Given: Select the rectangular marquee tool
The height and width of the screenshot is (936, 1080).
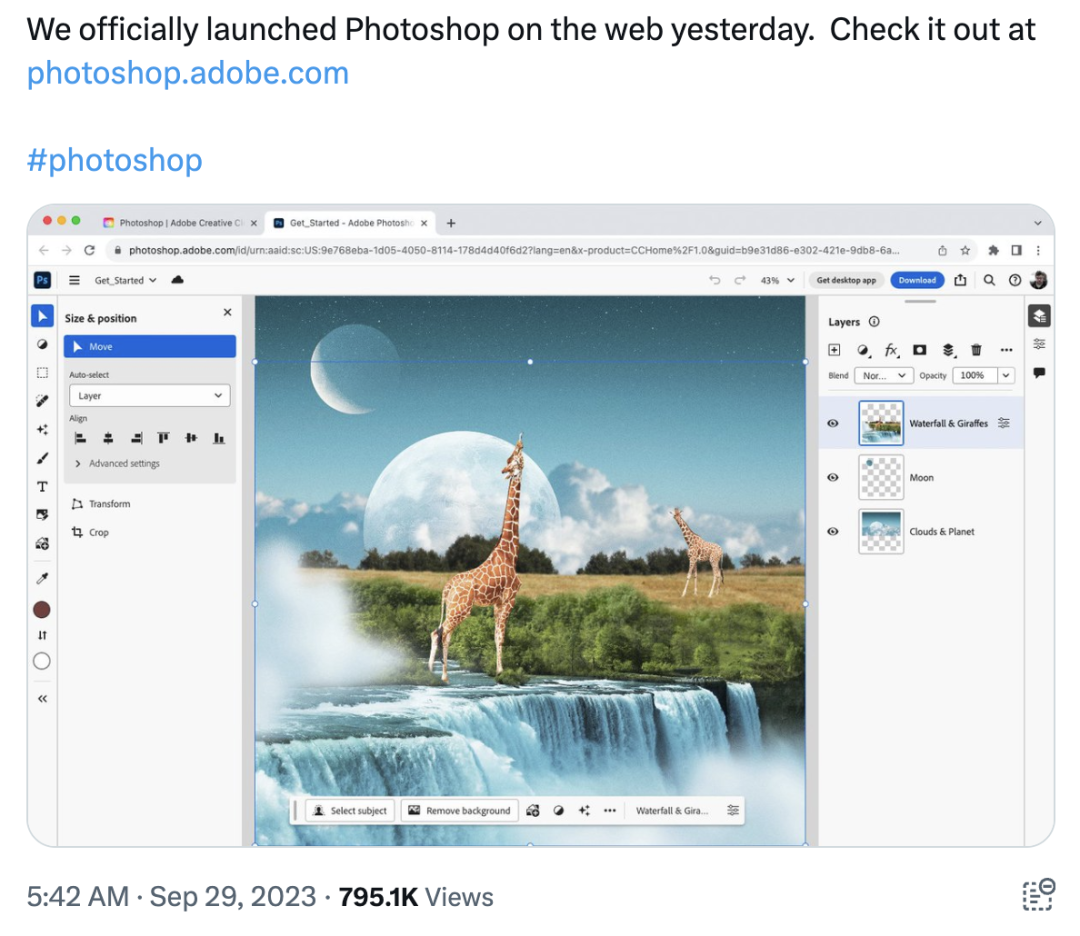Looking at the screenshot, I should (x=42, y=373).
